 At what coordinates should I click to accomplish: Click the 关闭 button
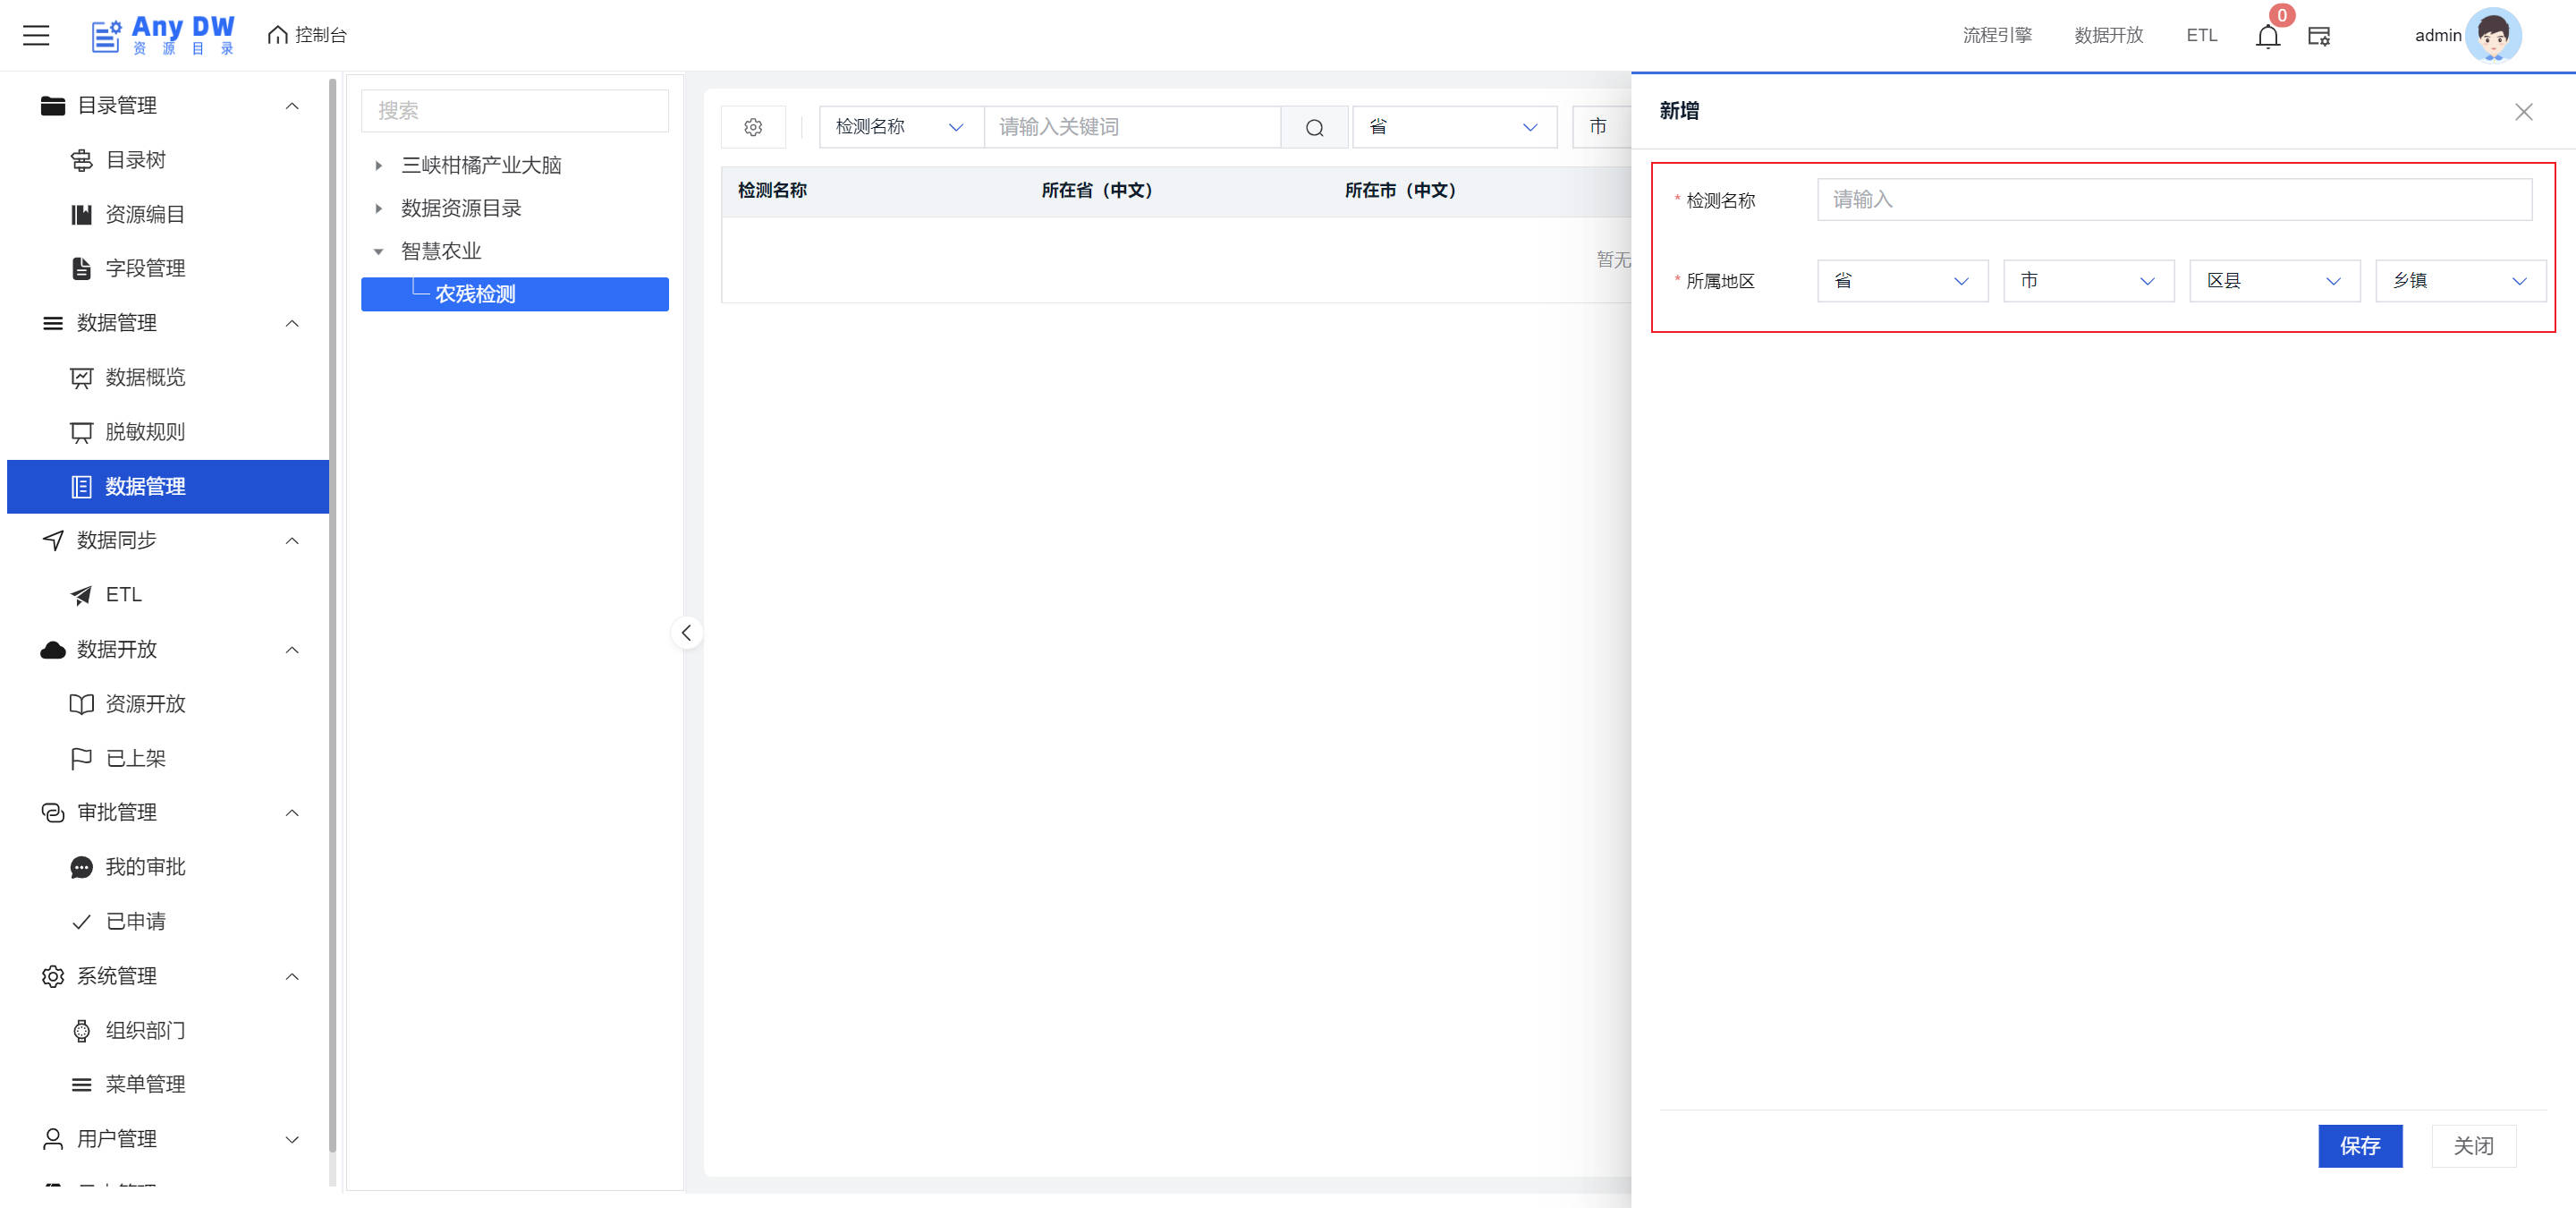tap(2472, 1145)
